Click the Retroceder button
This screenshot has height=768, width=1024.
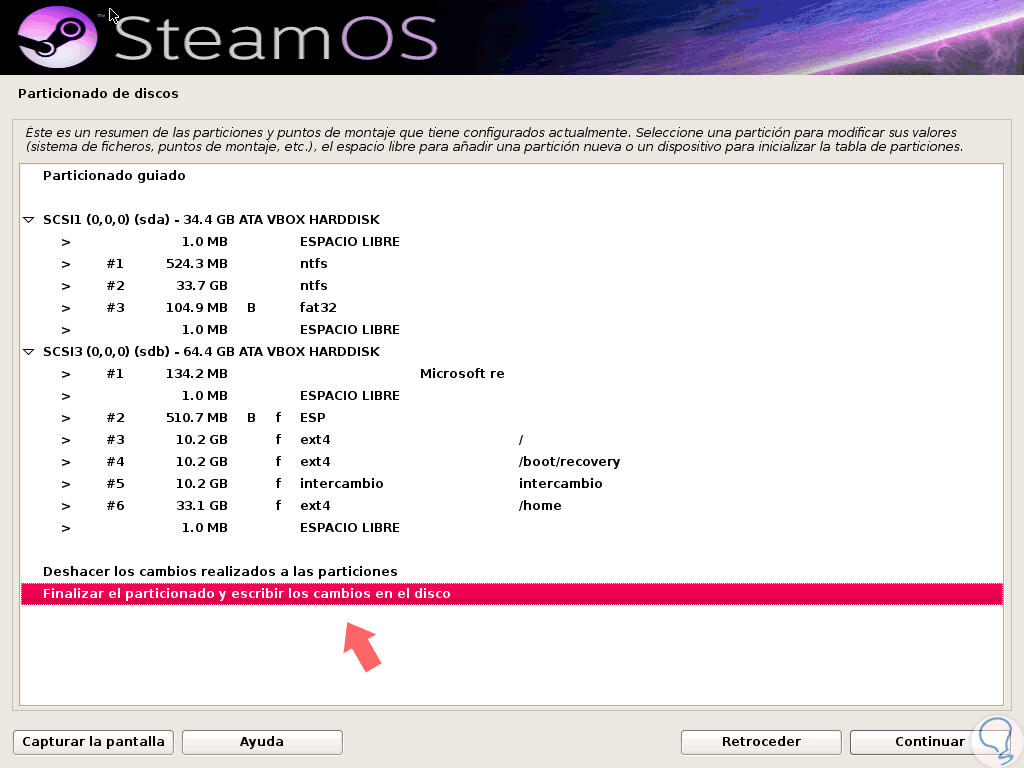pyautogui.click(x=761, y=742)
